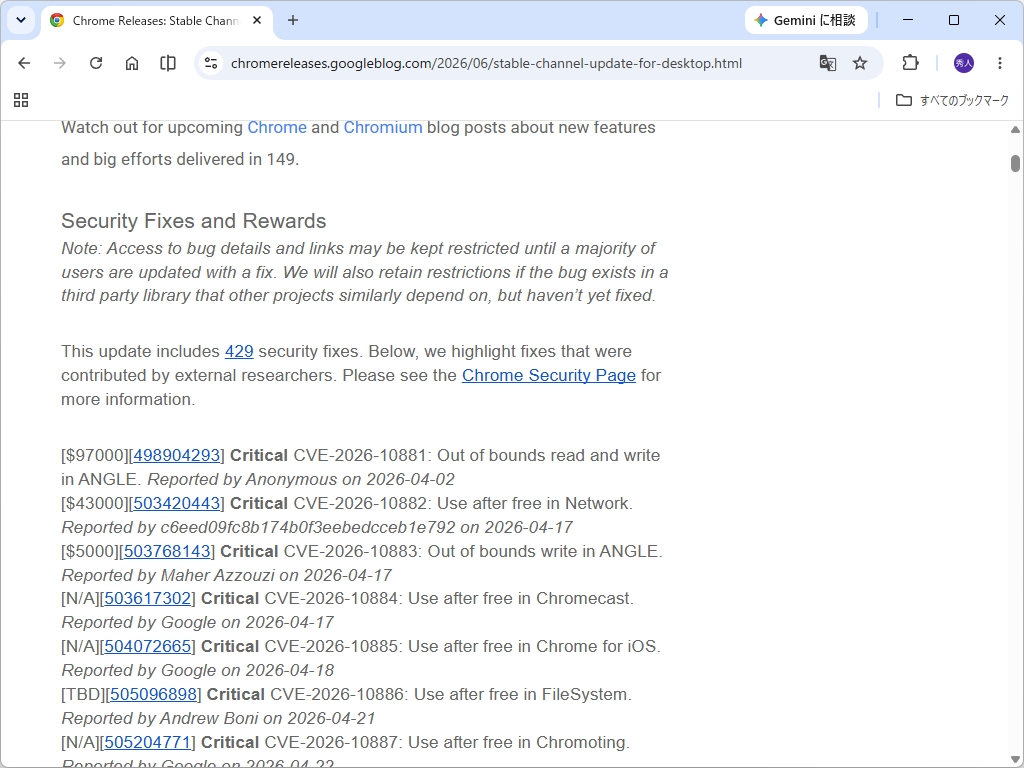Open the user profile avatar

coord(964,63)
